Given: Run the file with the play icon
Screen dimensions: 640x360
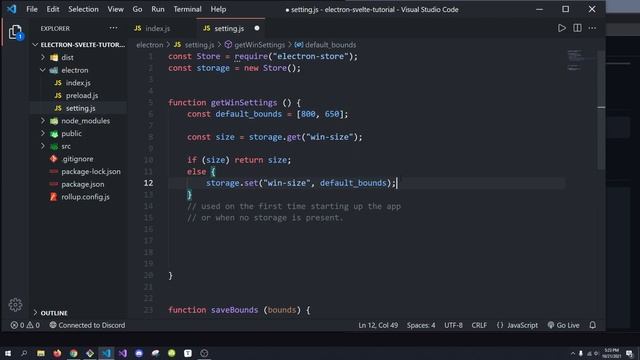Looking at the screenshot, I should pos(562,28).
